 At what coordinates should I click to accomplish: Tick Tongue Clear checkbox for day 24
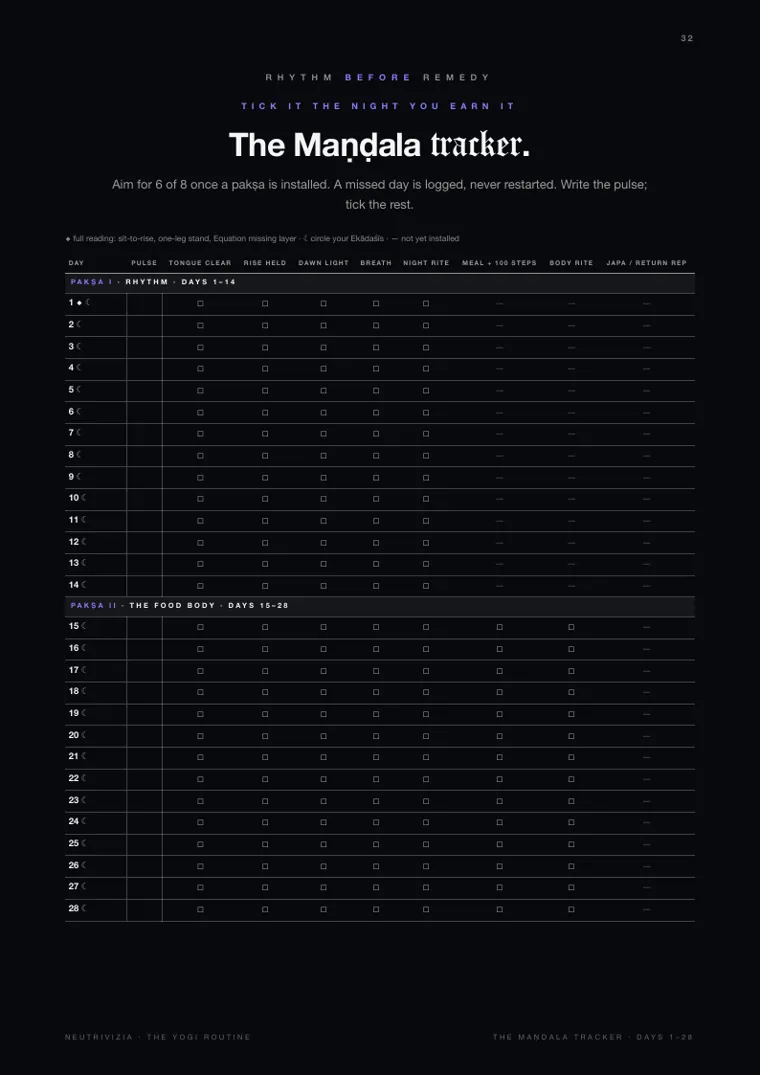point(200,822)
